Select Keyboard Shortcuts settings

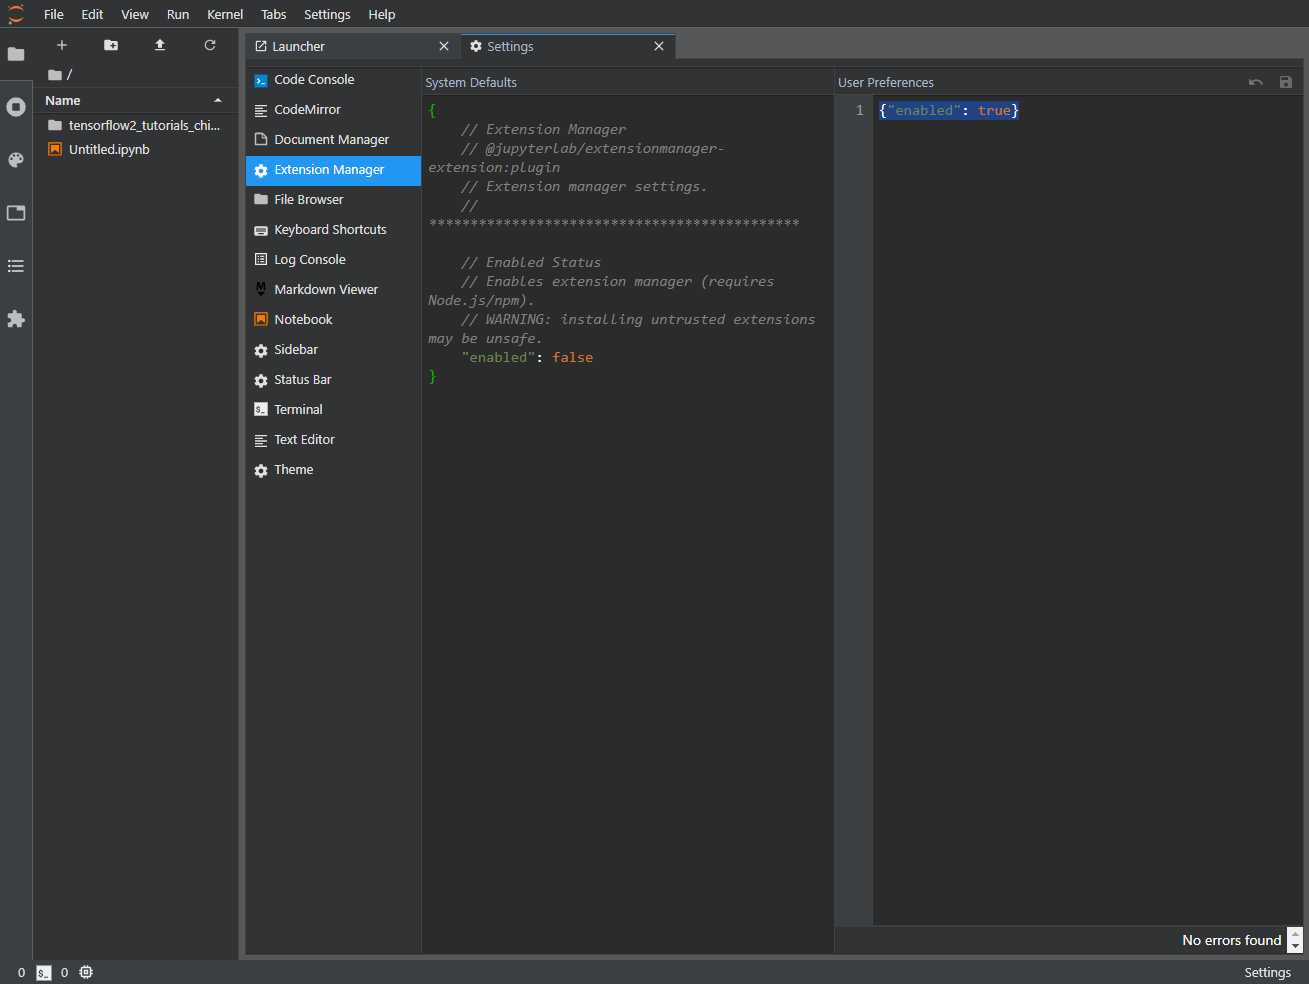point(330,230)
